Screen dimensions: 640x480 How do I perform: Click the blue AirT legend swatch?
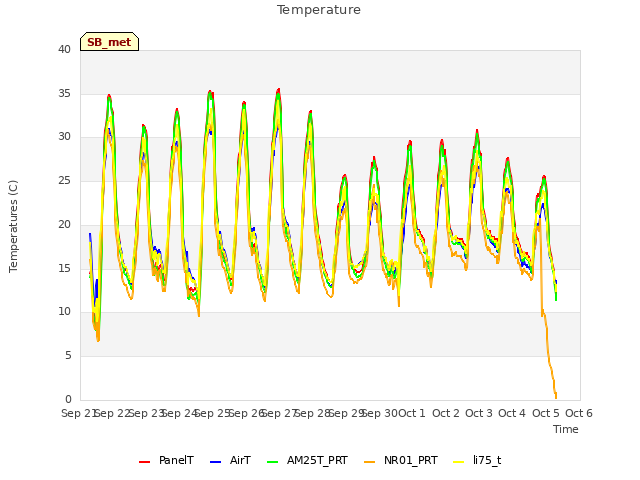216,462
